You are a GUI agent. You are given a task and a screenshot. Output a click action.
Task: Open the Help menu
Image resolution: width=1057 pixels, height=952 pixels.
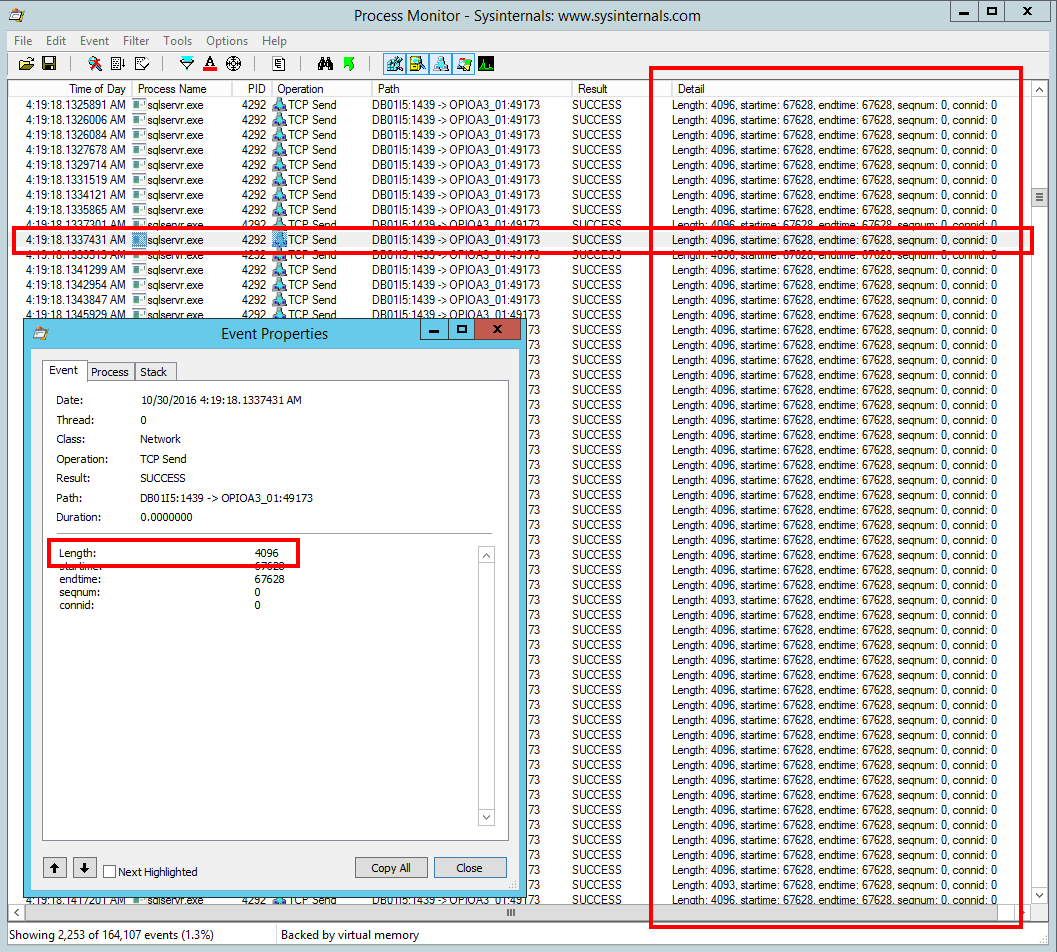click(274, 40)
